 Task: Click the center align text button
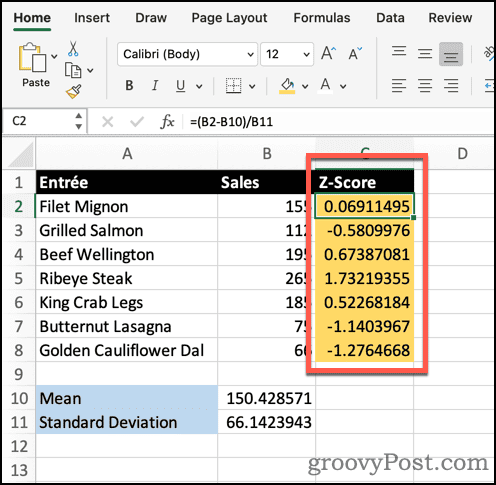pos(425,86)
